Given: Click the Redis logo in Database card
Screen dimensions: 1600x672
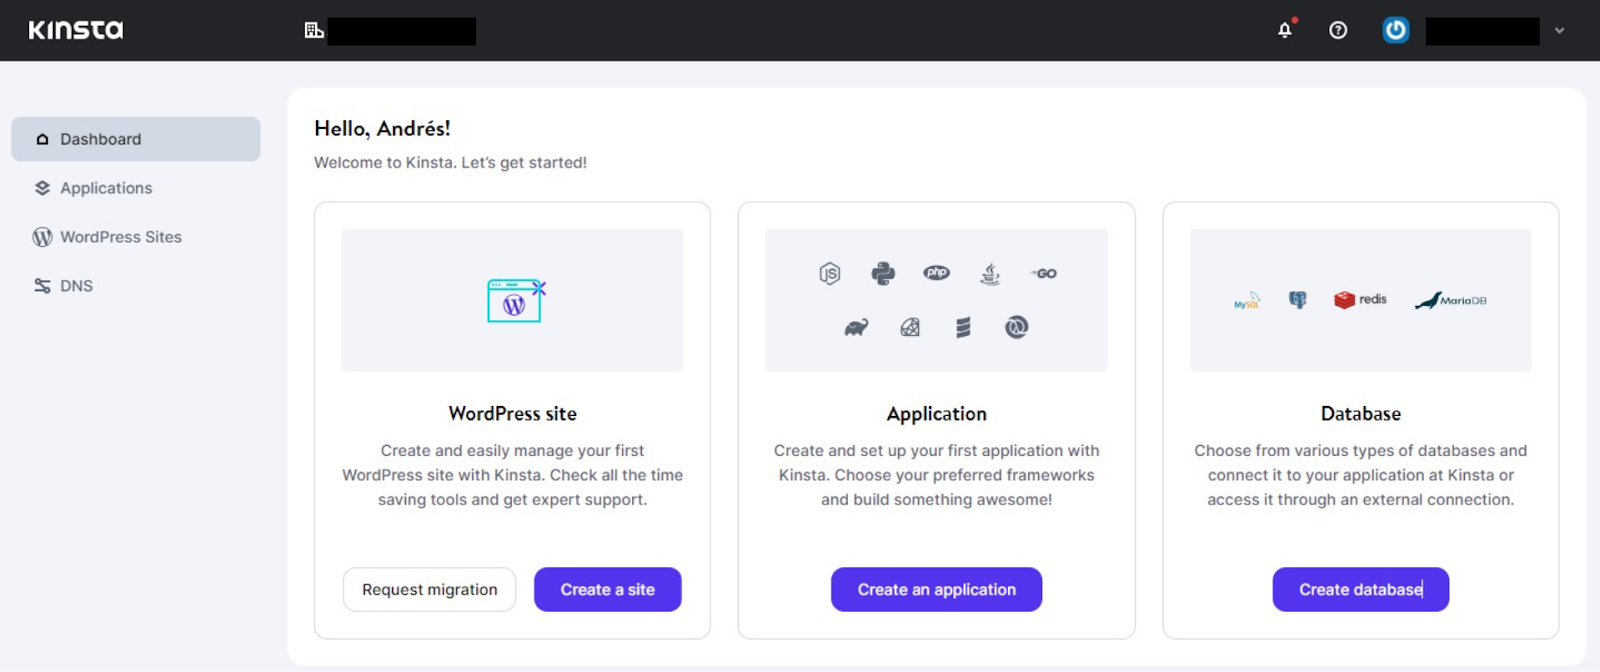Looking at the screenshot, I should [1360, 300].
